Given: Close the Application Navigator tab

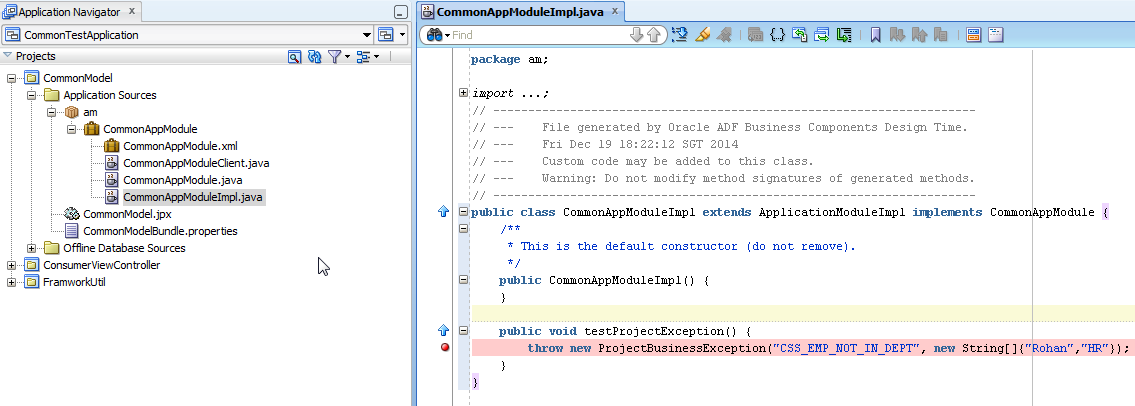Looking at the screenshot, I should pos(131,12).
